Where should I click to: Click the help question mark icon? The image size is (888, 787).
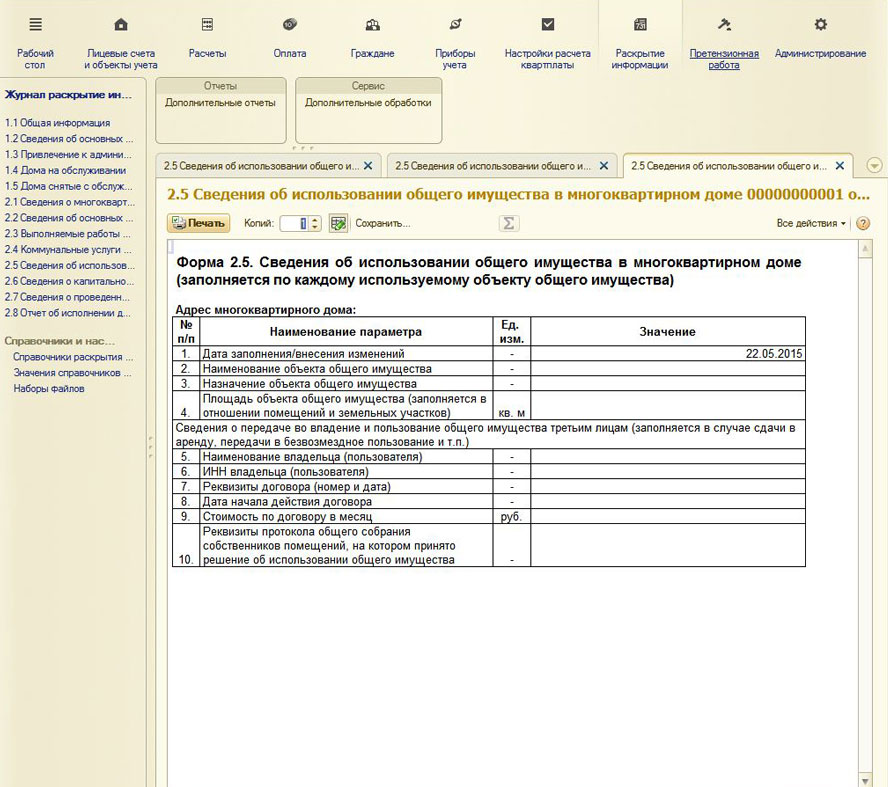tap(863, 223)
